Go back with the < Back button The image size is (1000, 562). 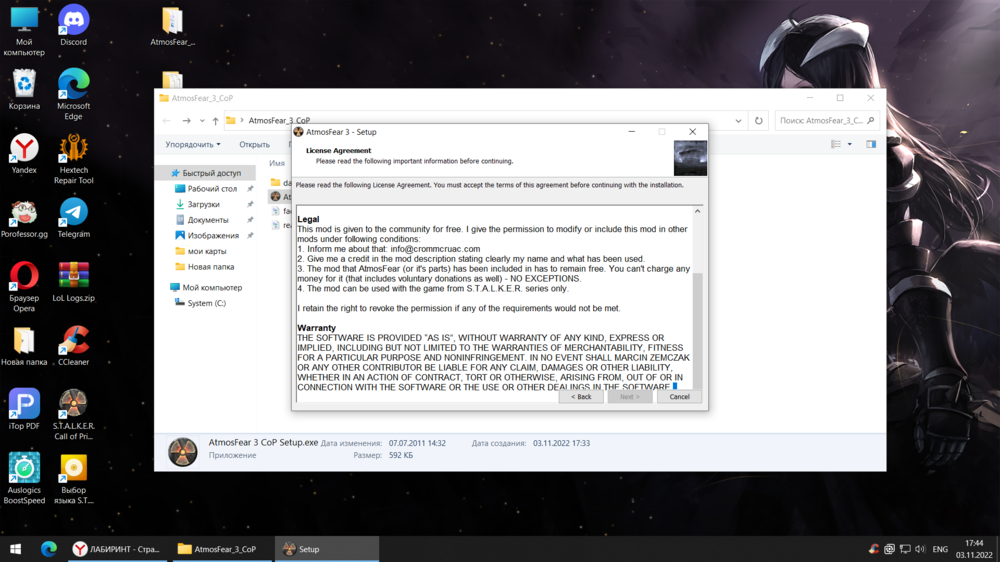(581, 397)
